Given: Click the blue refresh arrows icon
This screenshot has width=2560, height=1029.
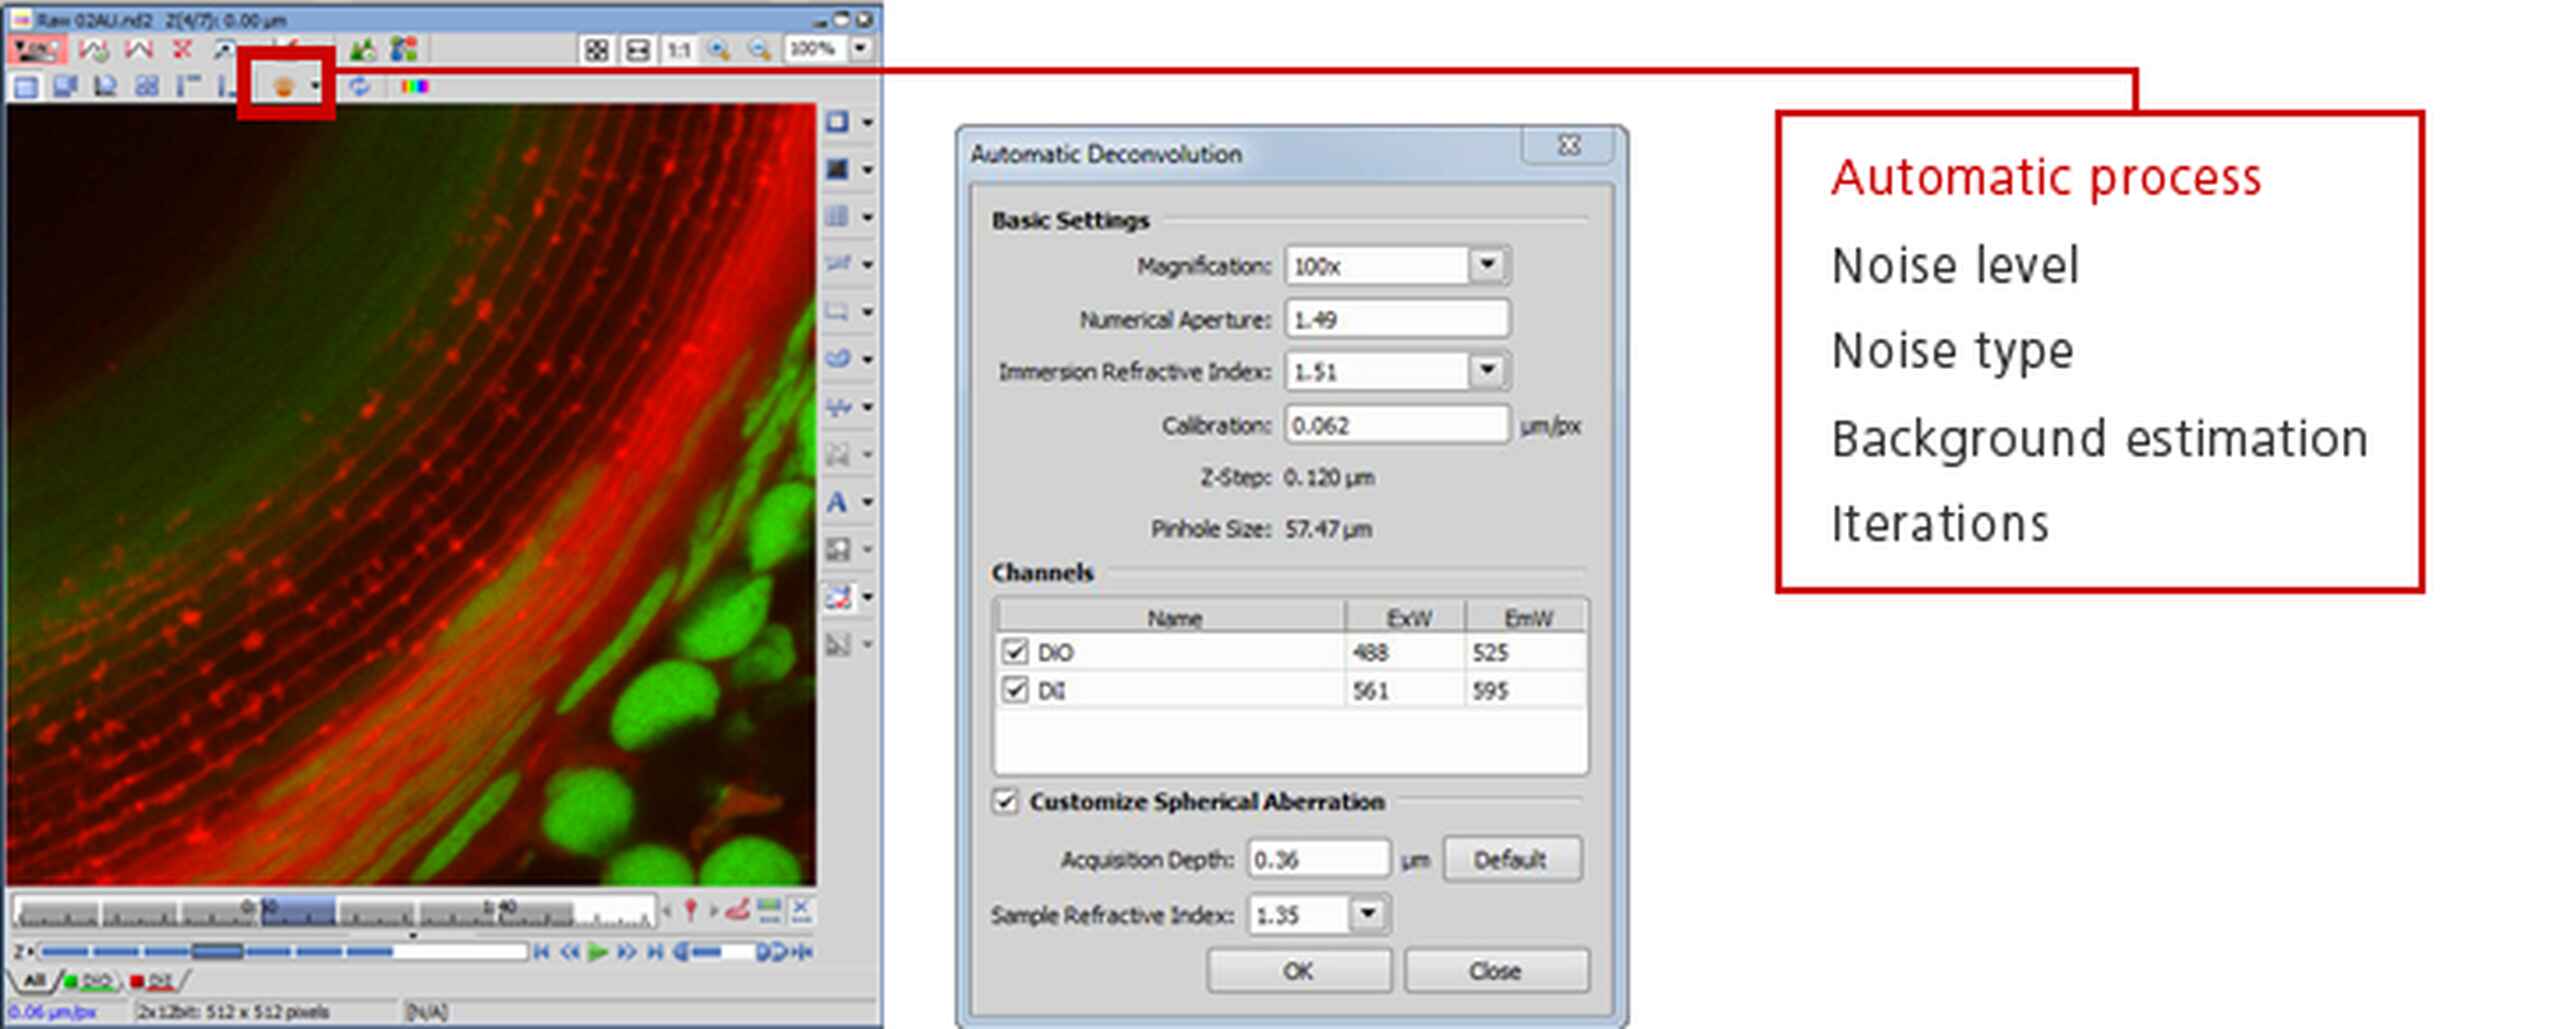Looking at the screenshot, I should point(359,87).
